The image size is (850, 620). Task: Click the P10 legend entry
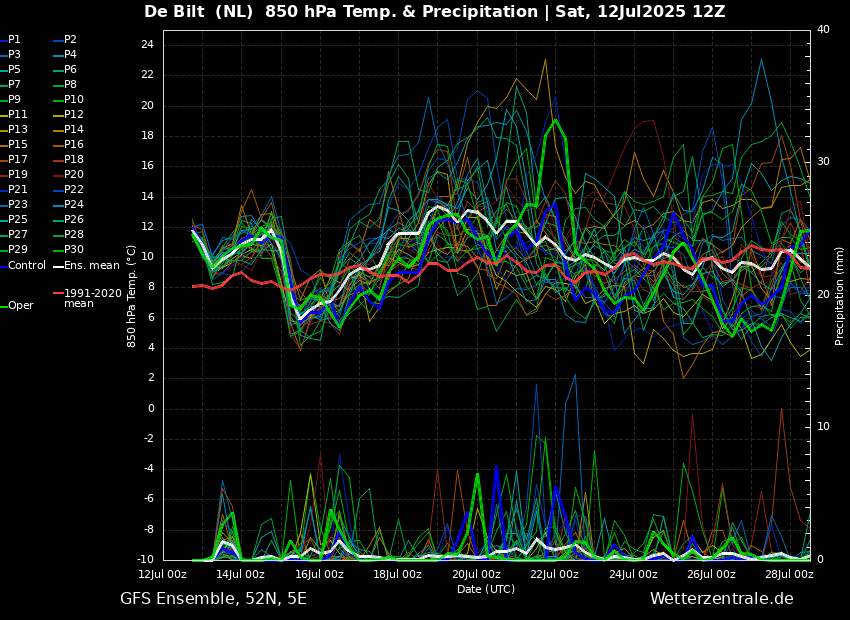click(74, 100)
